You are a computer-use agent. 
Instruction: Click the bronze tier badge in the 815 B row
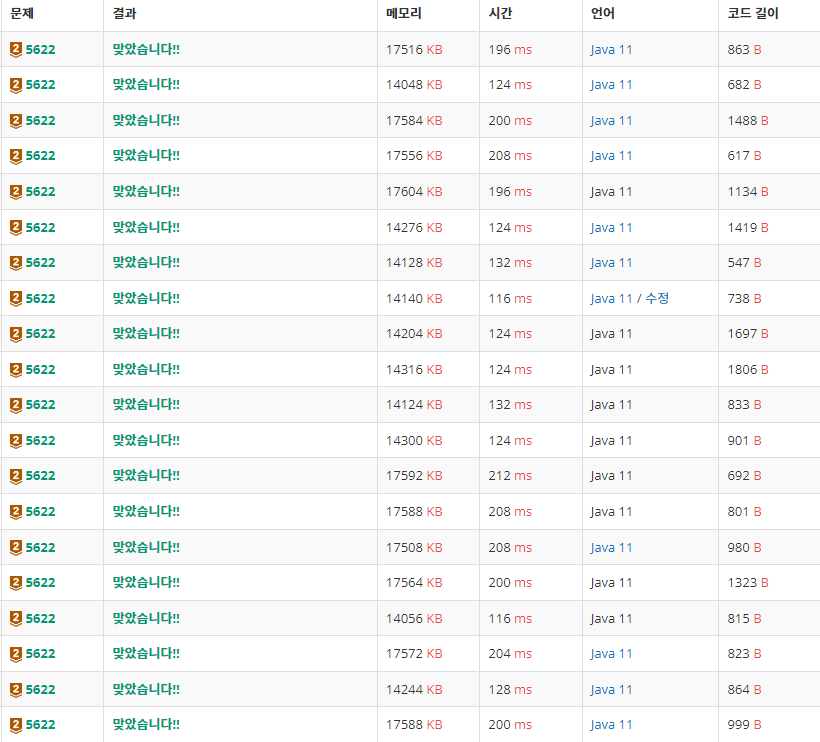click(16, 619)
